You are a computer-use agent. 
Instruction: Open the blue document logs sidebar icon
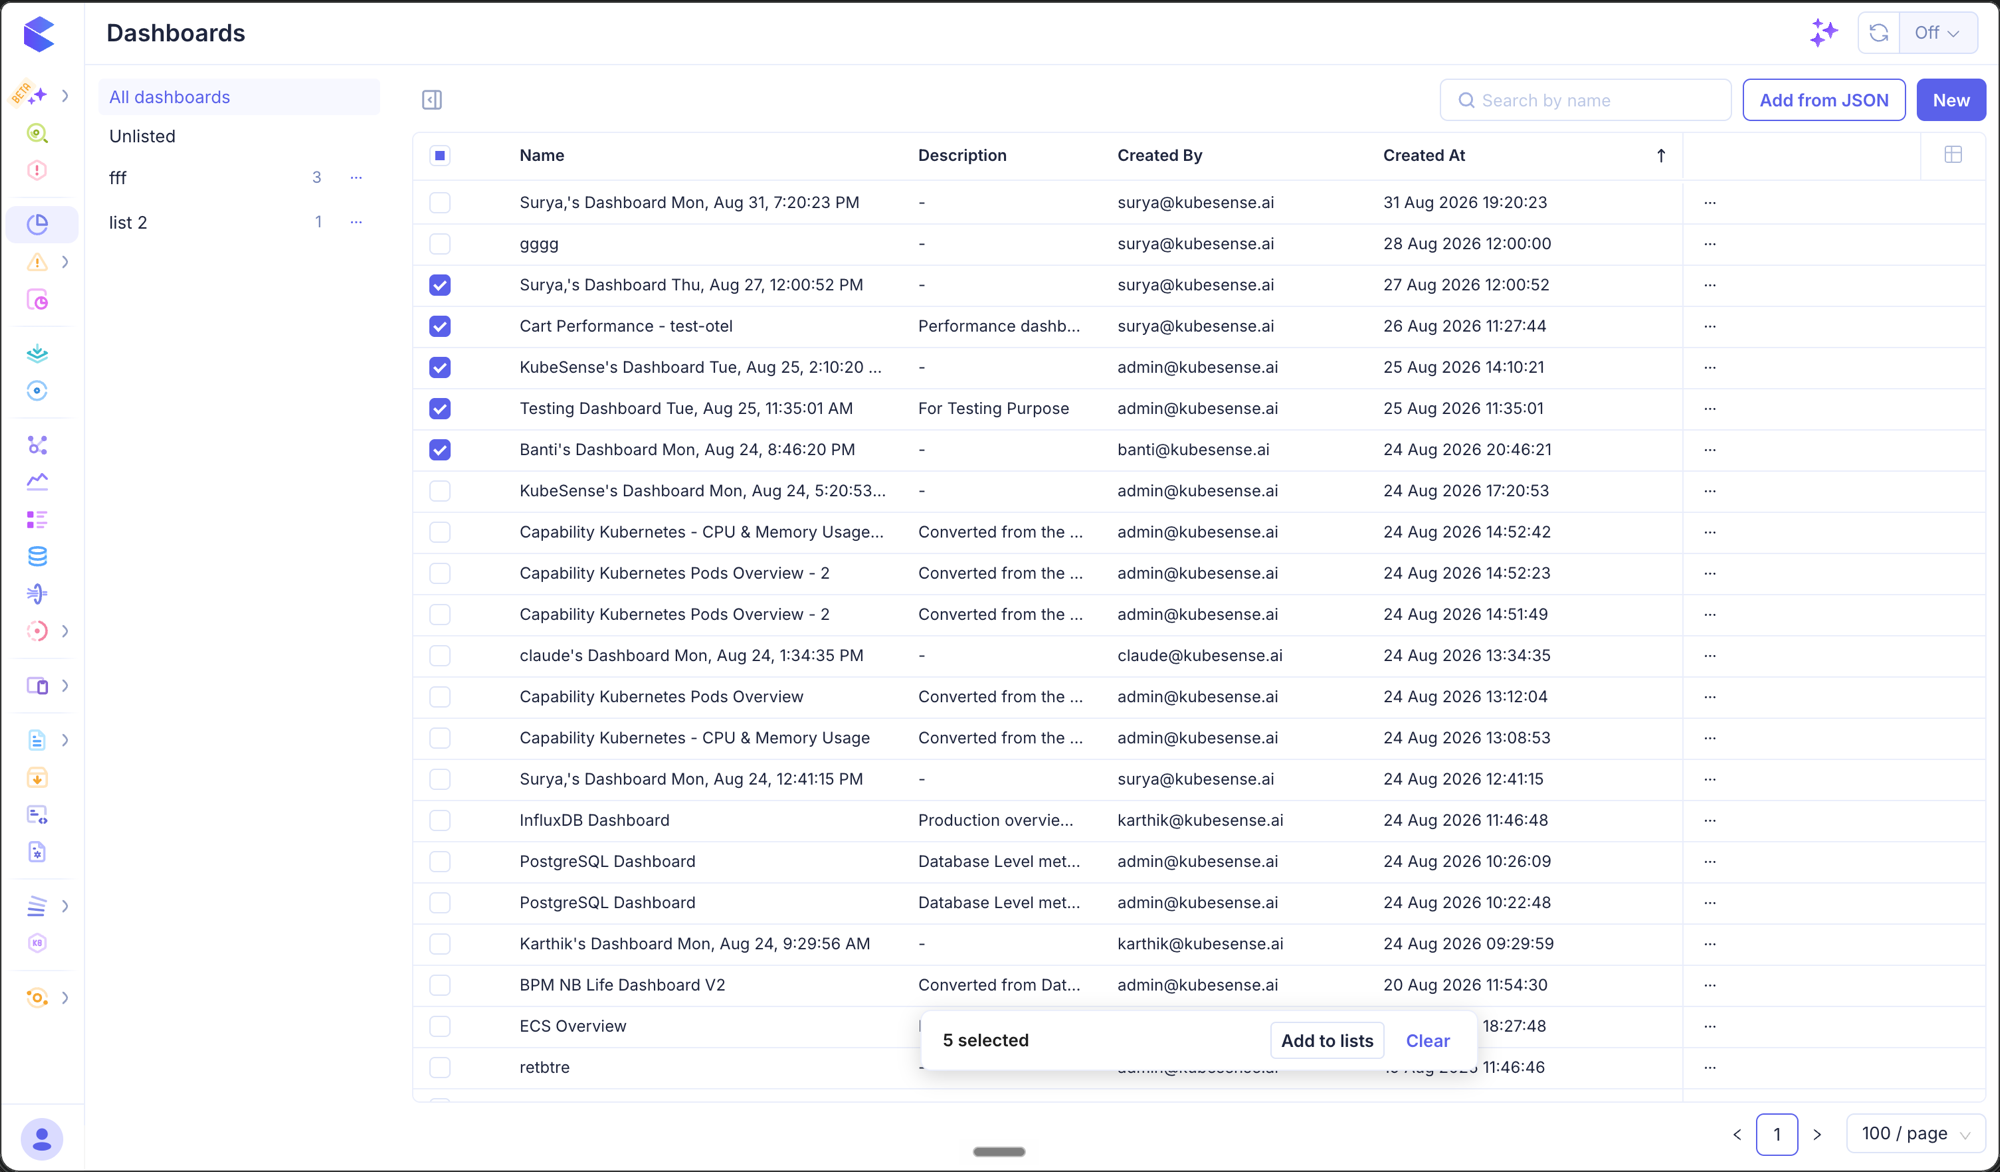(x=37, y=740)
